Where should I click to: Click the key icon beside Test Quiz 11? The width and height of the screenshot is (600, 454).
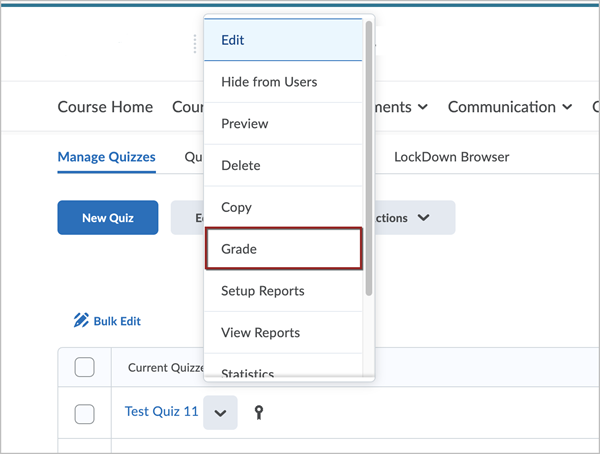[259, 413]
